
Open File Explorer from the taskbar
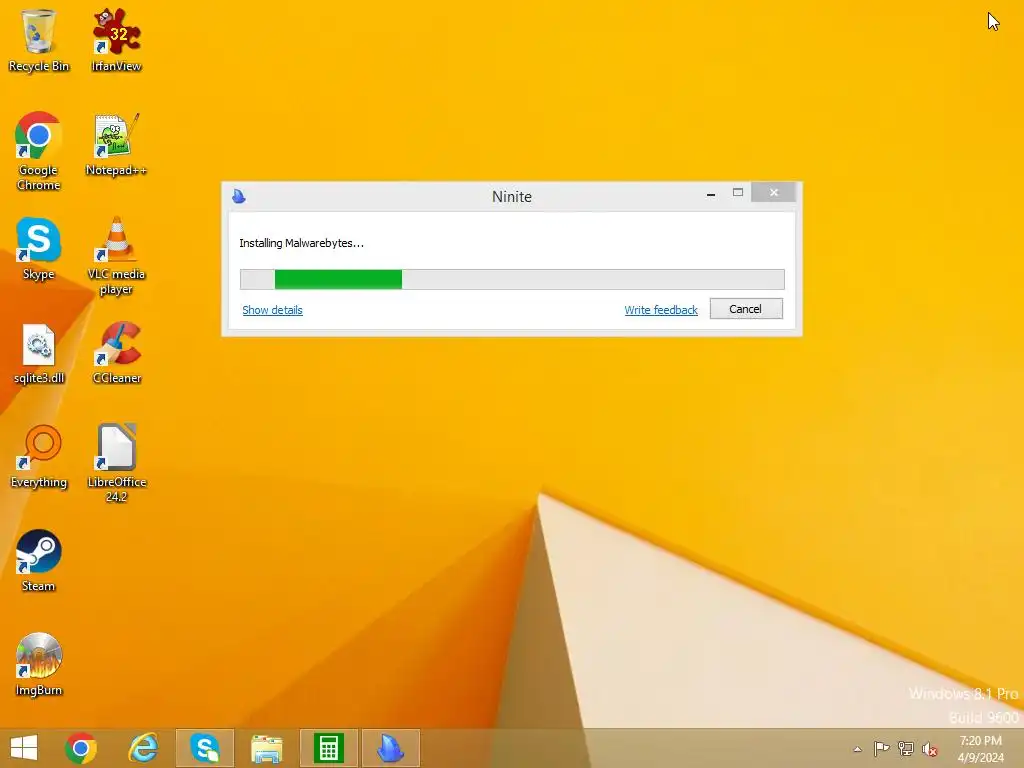point(266,748)
